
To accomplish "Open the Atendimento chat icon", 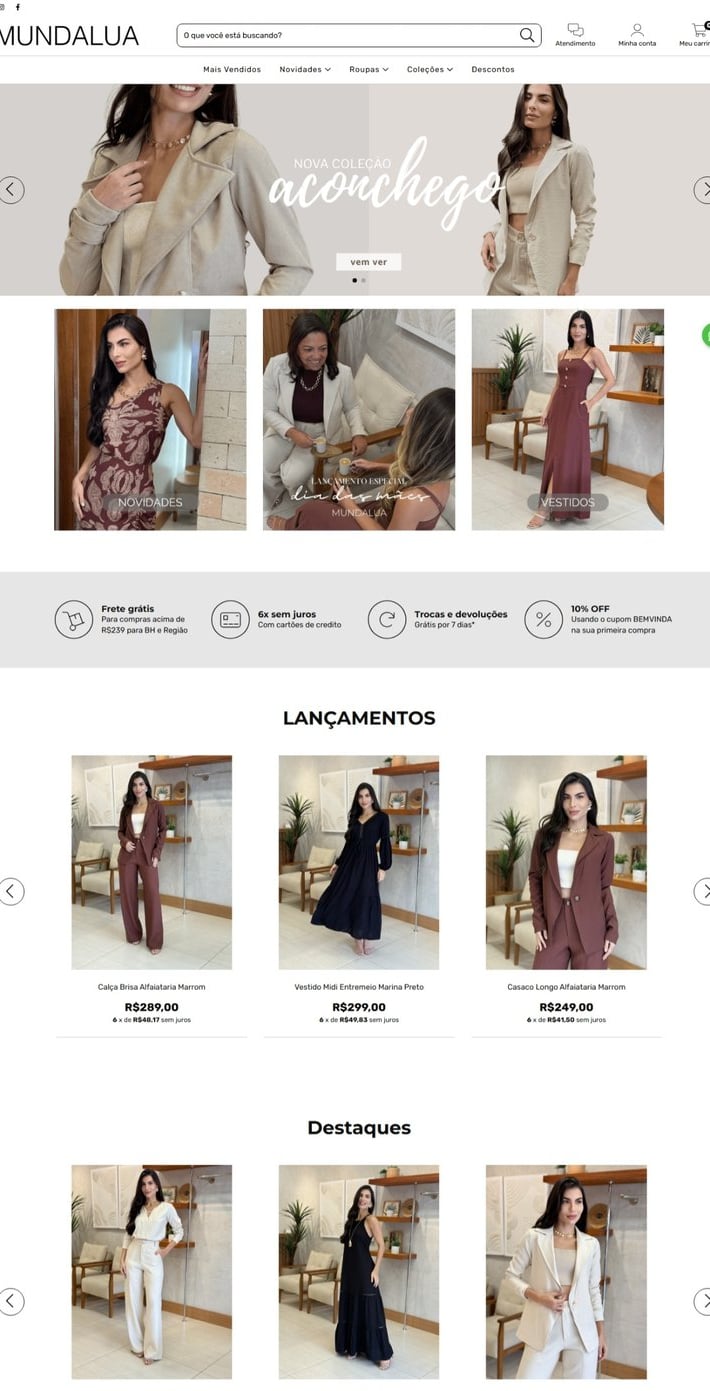I will pos(575,30).
